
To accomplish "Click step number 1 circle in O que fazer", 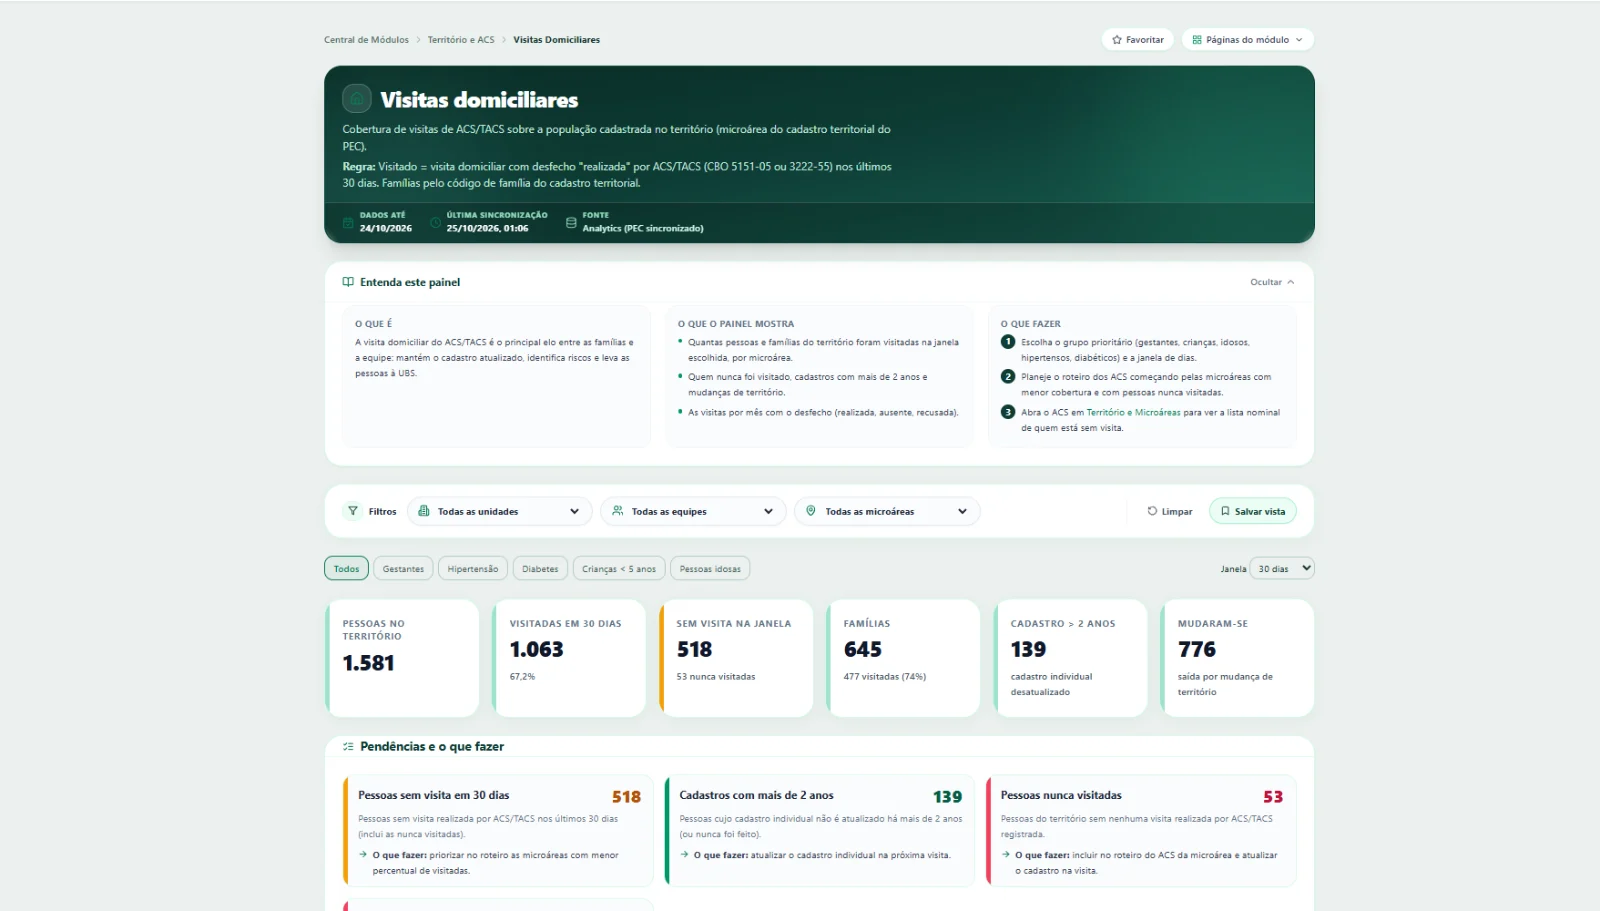I will pyautogui.click(x=1008, y=342).
